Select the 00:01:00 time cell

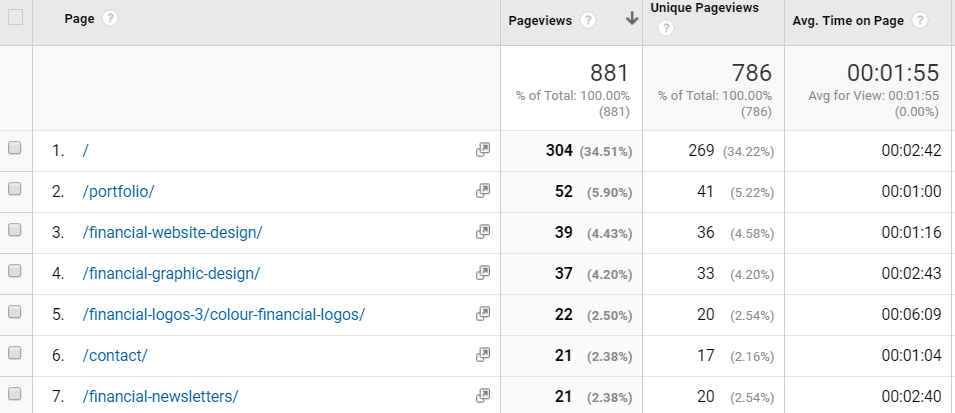911,191
